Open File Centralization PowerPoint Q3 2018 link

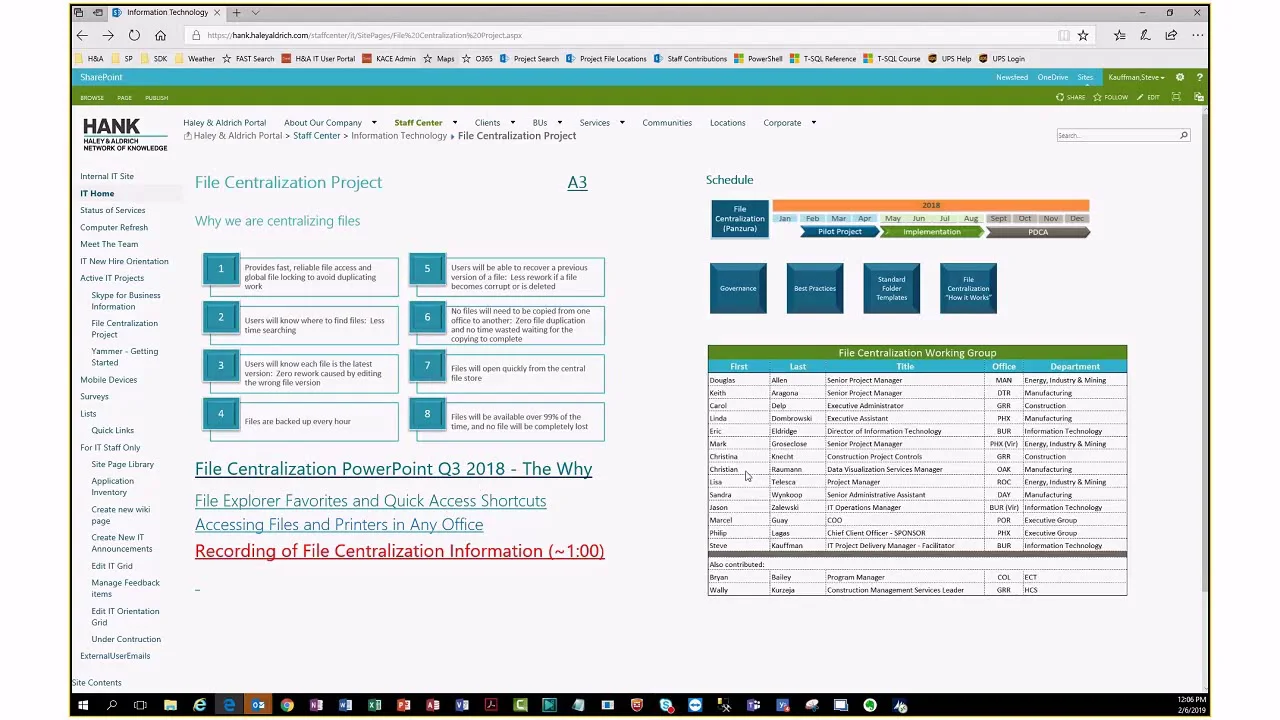[x=393, y=469]
